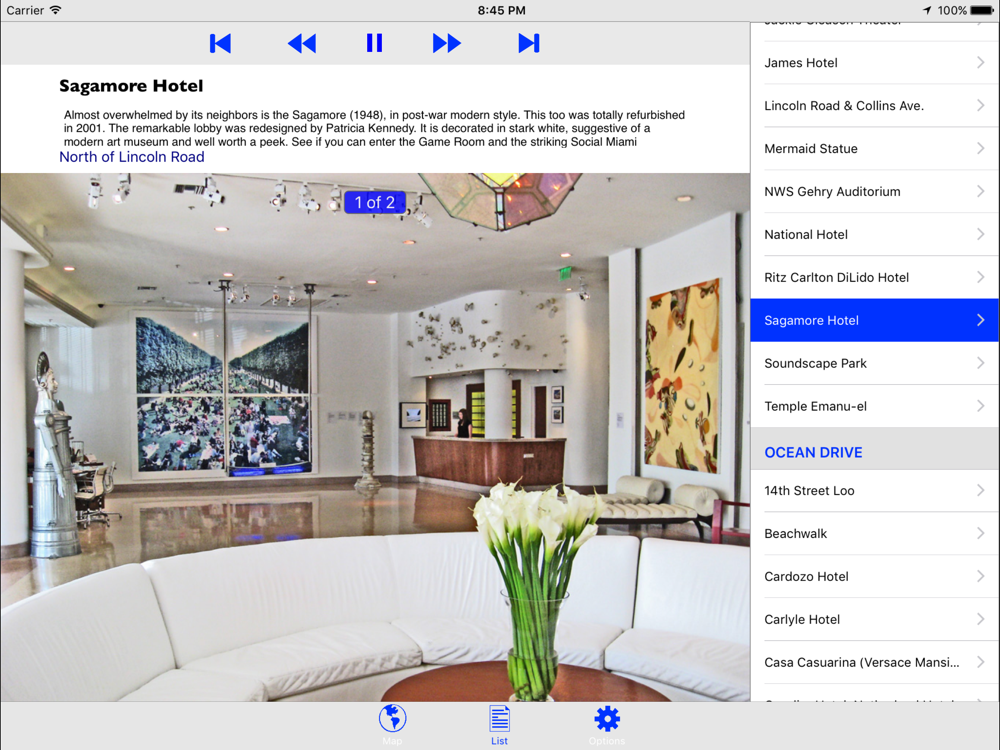Tap the Options gear icon
This screenshot has height=750, width=1000.
coord(607,718)
